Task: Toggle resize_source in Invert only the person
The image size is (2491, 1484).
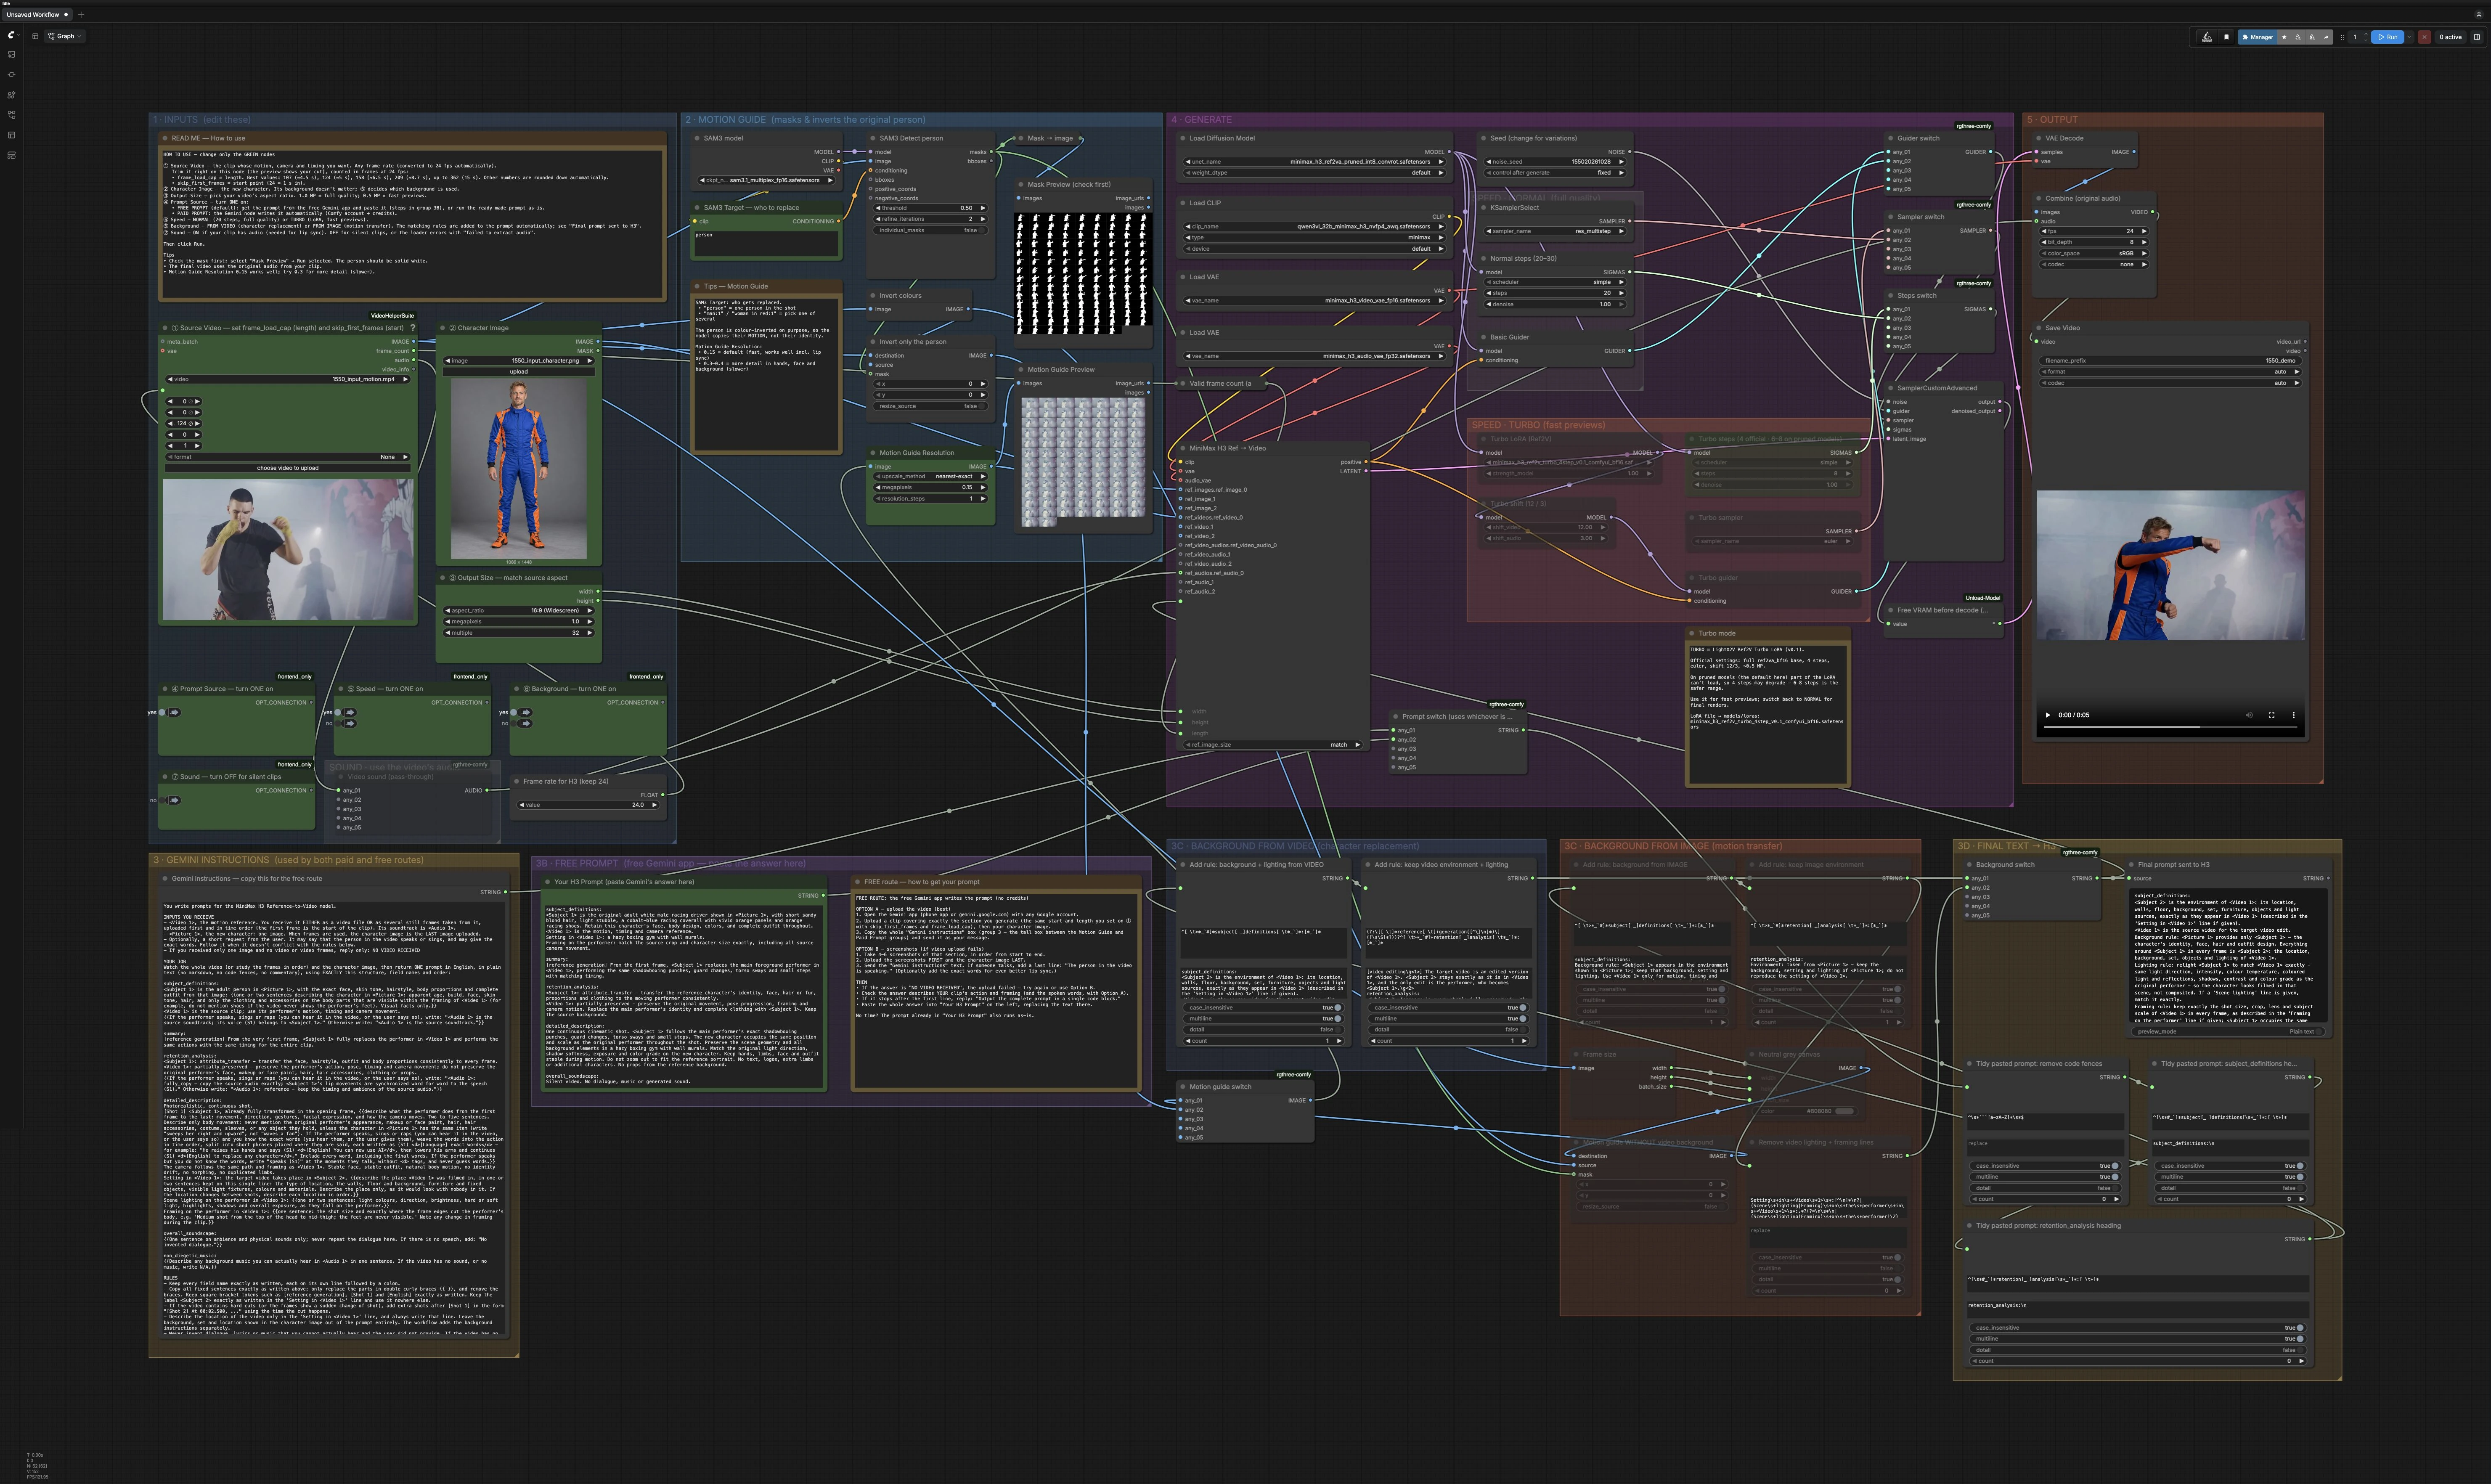Action: point(930,406)
